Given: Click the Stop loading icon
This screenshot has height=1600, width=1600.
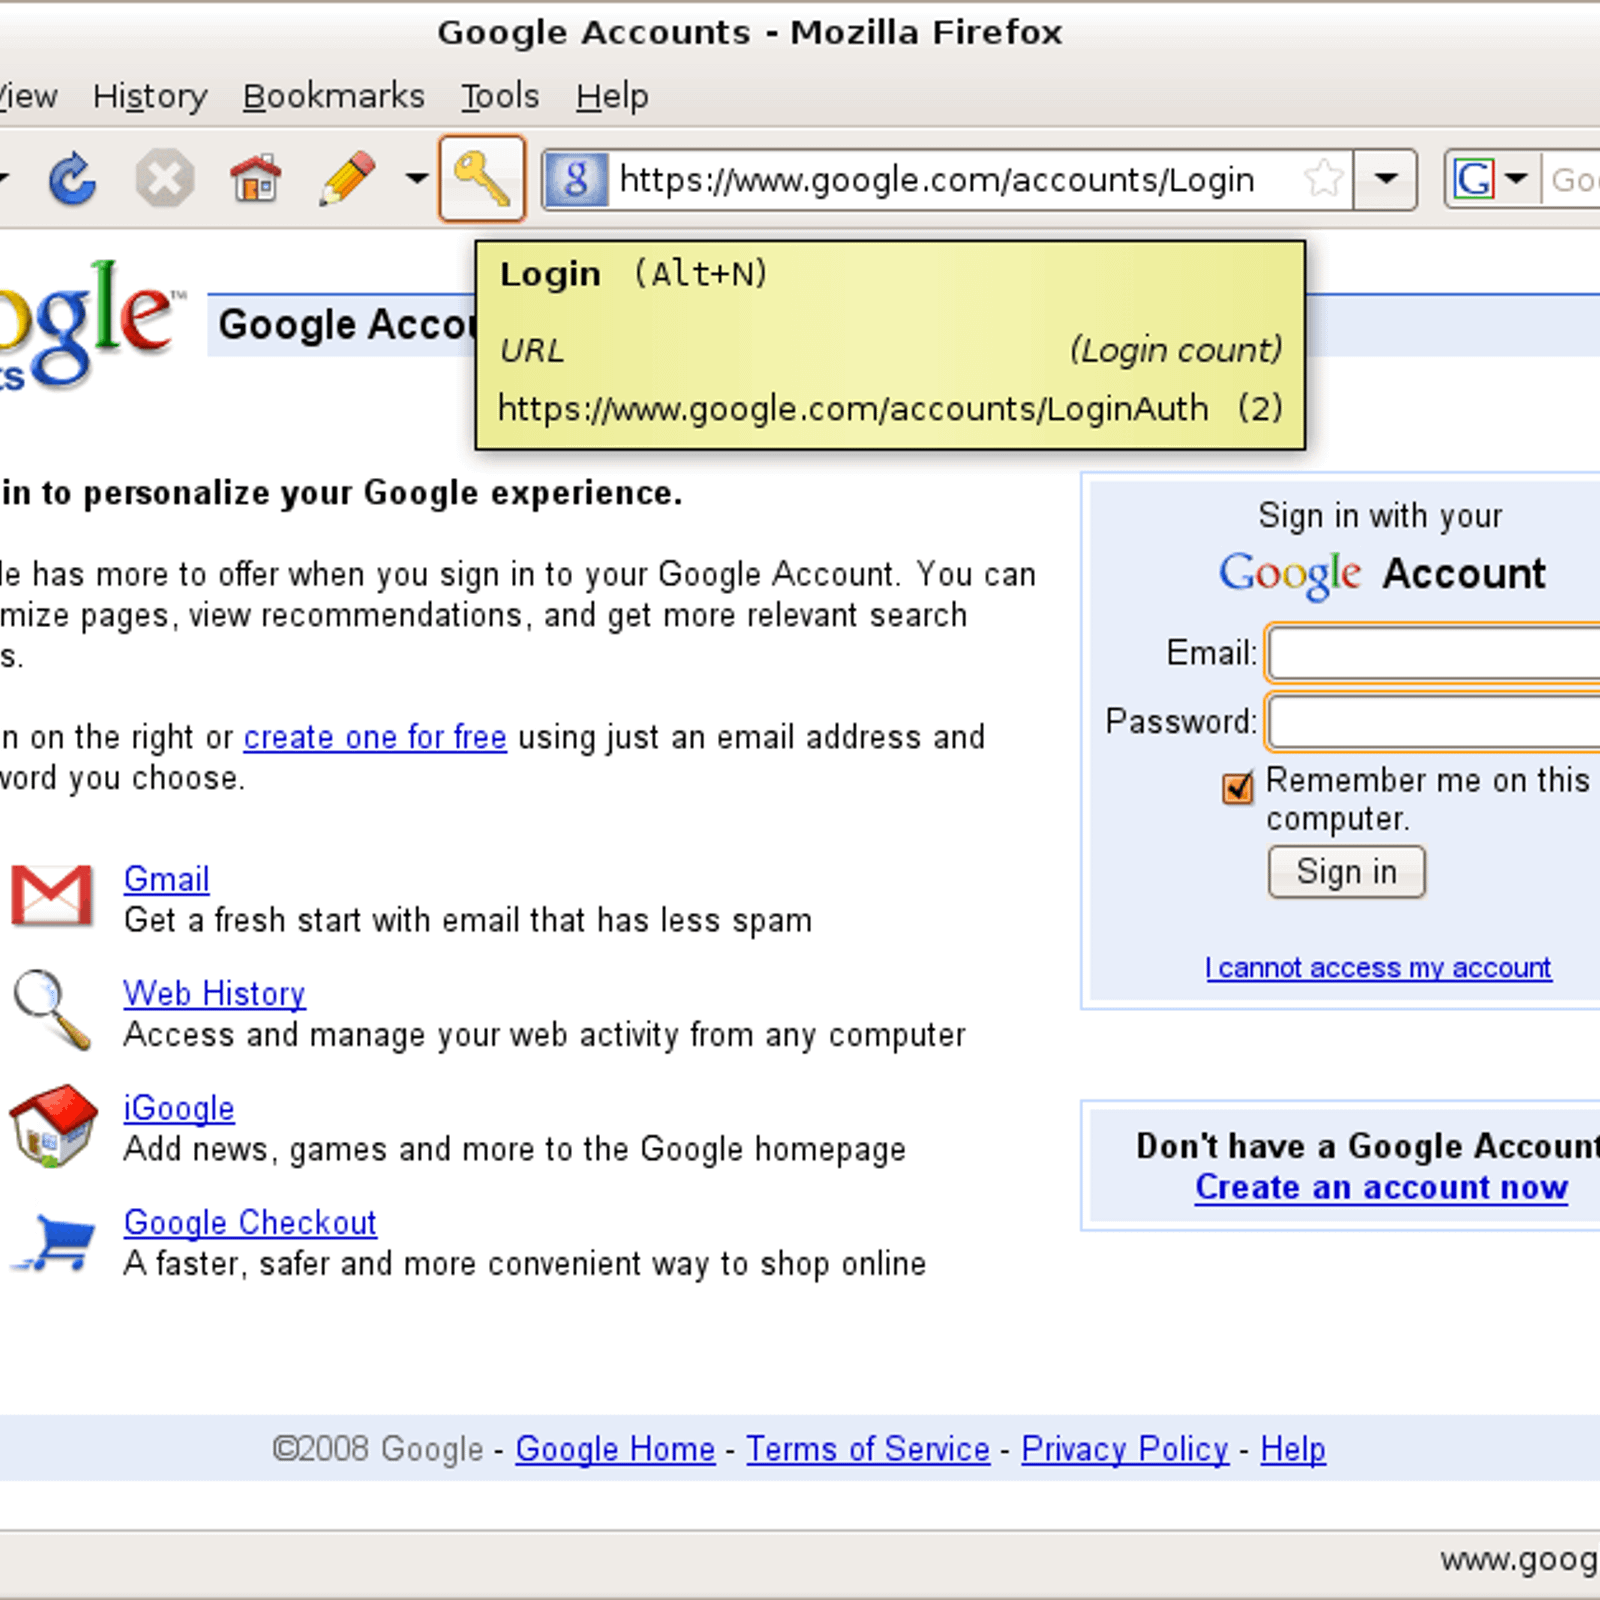Looking at the screenshot, I should click(164, 180).
